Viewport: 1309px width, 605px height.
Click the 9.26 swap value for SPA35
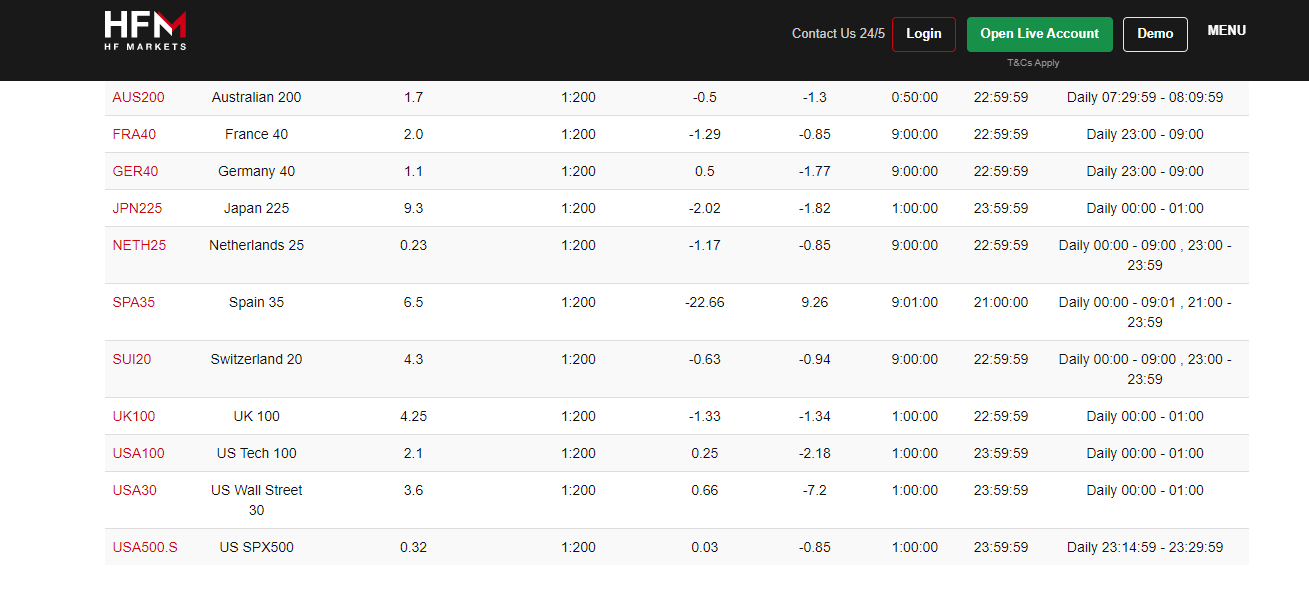(x=815, y=302)
